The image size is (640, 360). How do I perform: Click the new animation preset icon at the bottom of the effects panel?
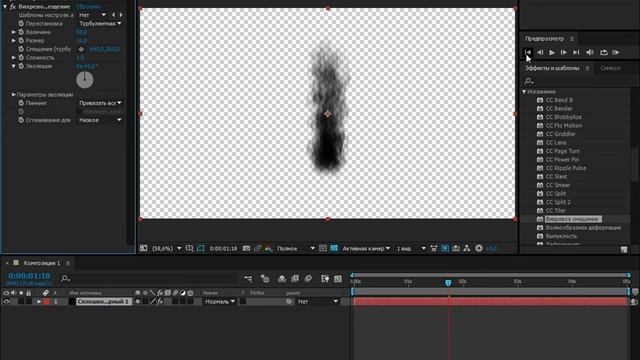(624, 249)
